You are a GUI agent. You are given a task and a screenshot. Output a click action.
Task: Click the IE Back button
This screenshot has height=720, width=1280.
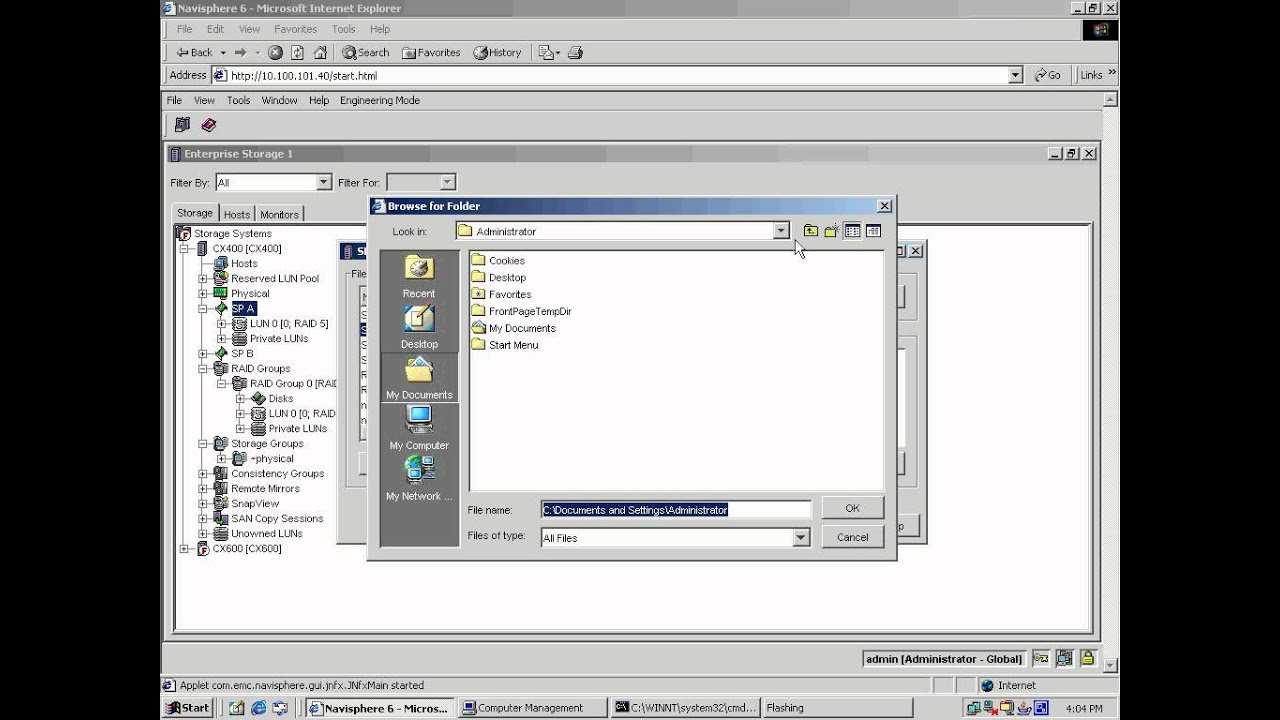(x=195, y=52)
